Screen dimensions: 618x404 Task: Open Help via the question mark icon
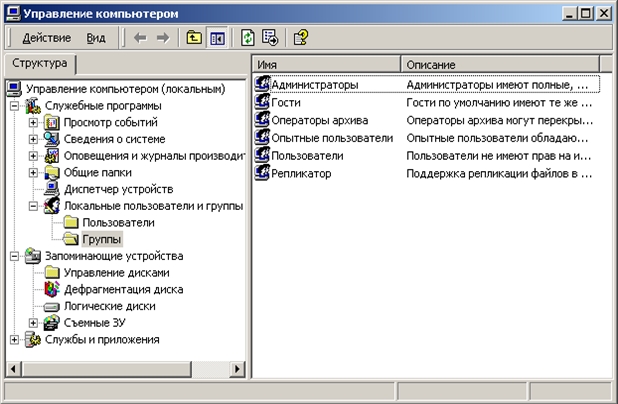click(x=301, y=37)
